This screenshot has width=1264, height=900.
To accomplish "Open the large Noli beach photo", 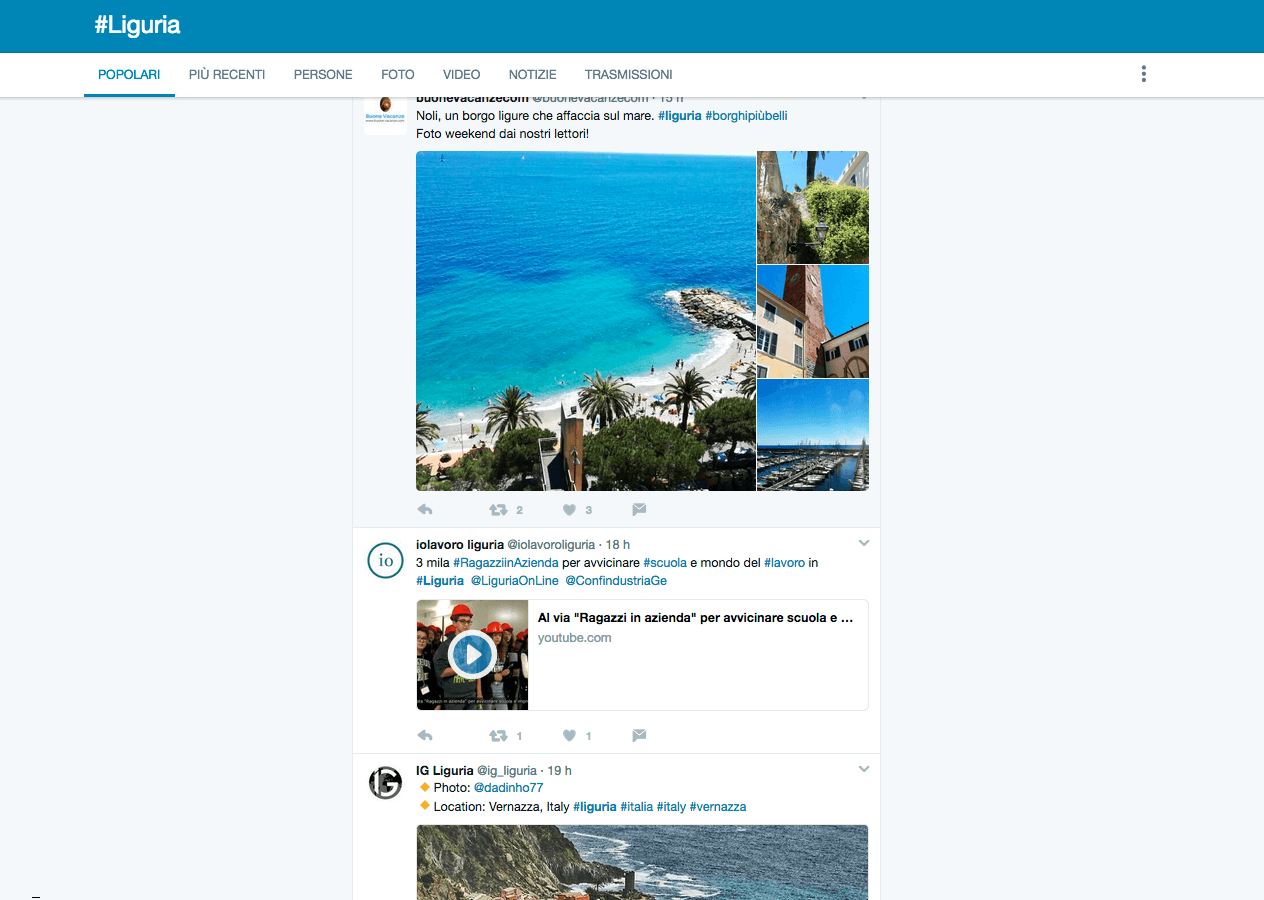I will click(586, 321).
